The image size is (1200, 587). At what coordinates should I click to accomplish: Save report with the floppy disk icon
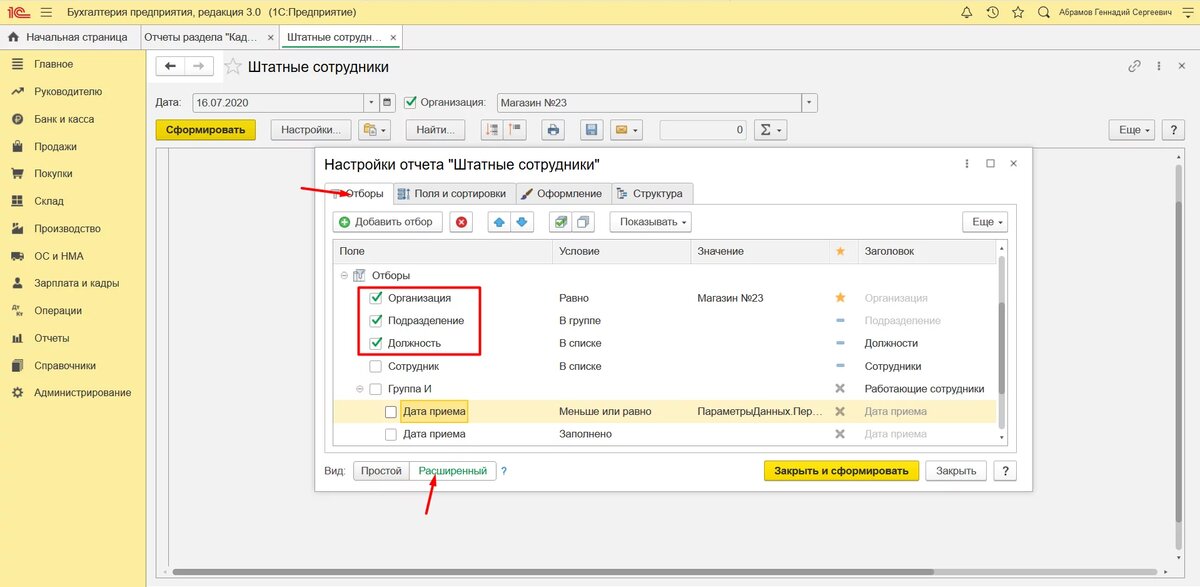591,130
